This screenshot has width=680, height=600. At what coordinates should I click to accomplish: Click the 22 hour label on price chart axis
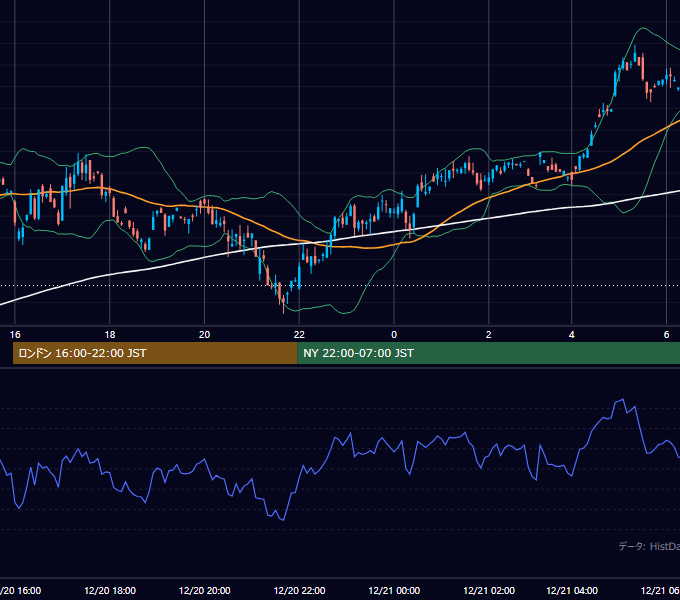(x=299, y=335)
